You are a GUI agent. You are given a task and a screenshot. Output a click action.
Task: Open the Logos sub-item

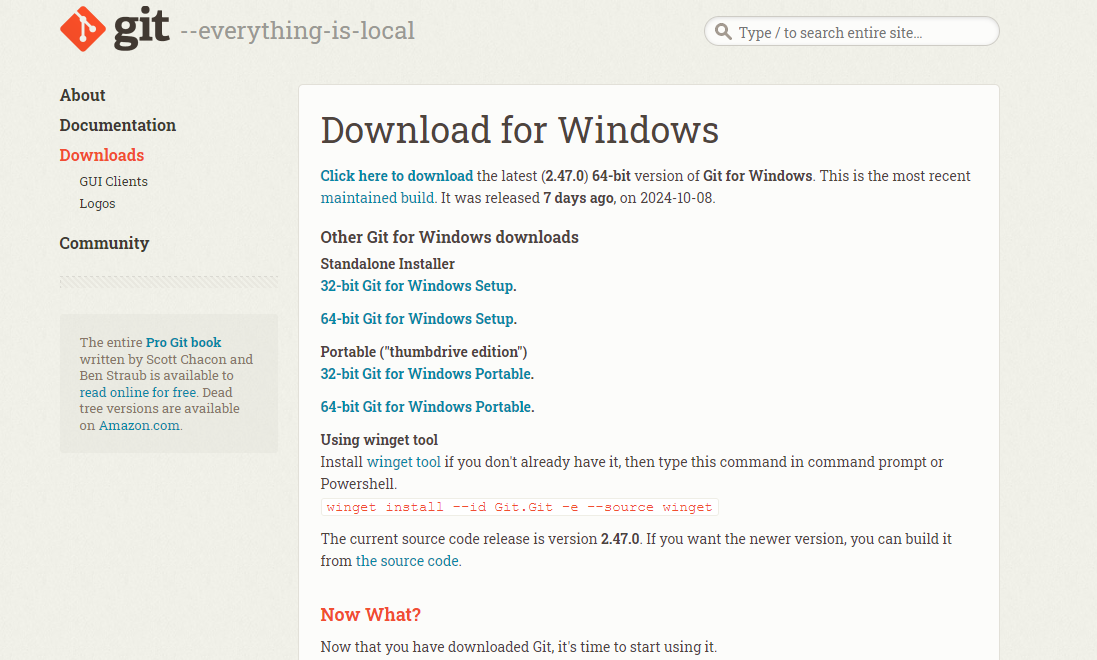(x=97, y=203)
